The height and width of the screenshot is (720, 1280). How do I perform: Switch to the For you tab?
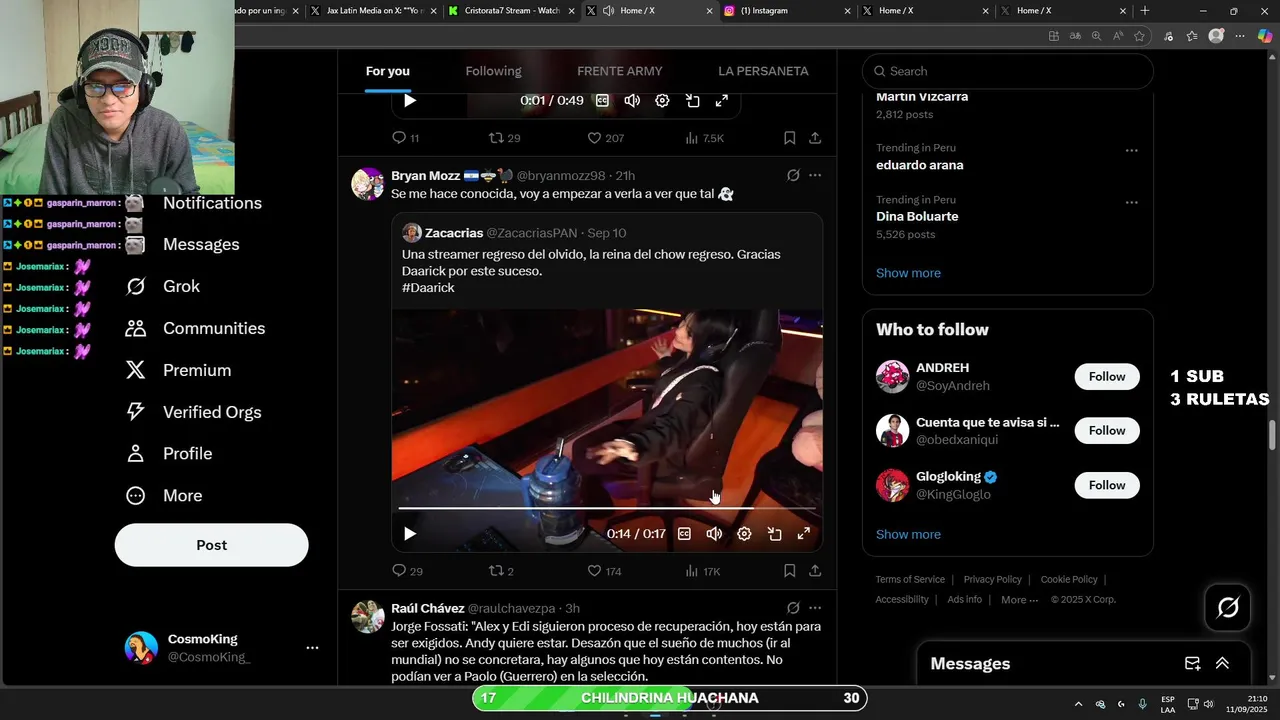(x=387, y=71)
